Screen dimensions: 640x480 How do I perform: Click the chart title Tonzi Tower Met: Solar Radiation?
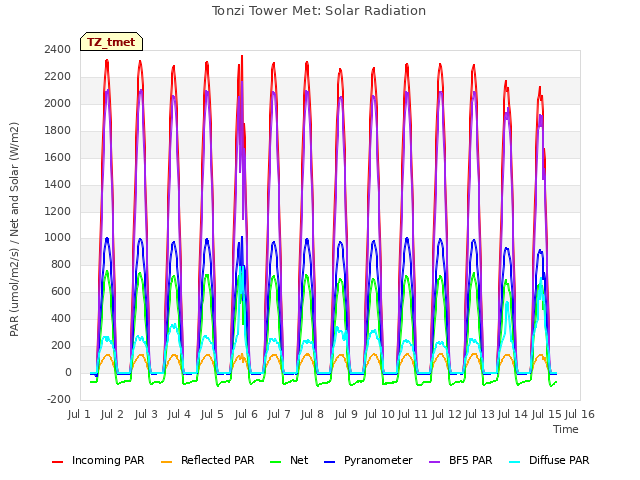click(x=319, y=11)
